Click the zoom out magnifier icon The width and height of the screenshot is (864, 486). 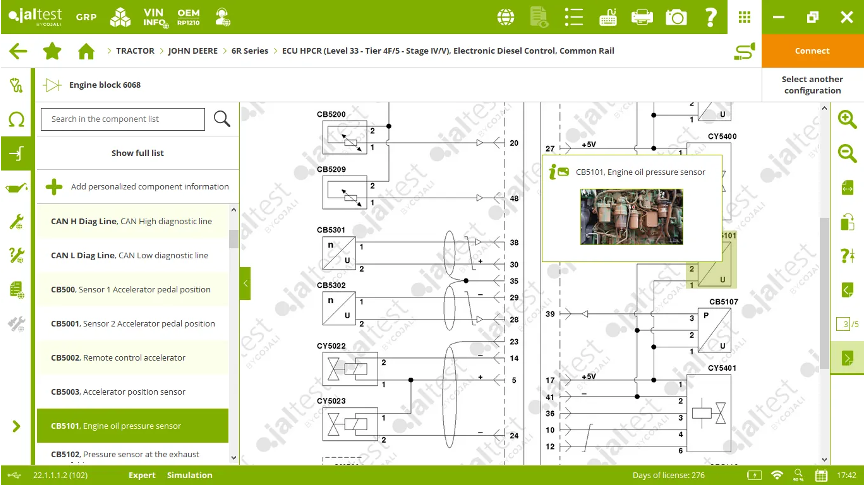[x=847, y=153]
